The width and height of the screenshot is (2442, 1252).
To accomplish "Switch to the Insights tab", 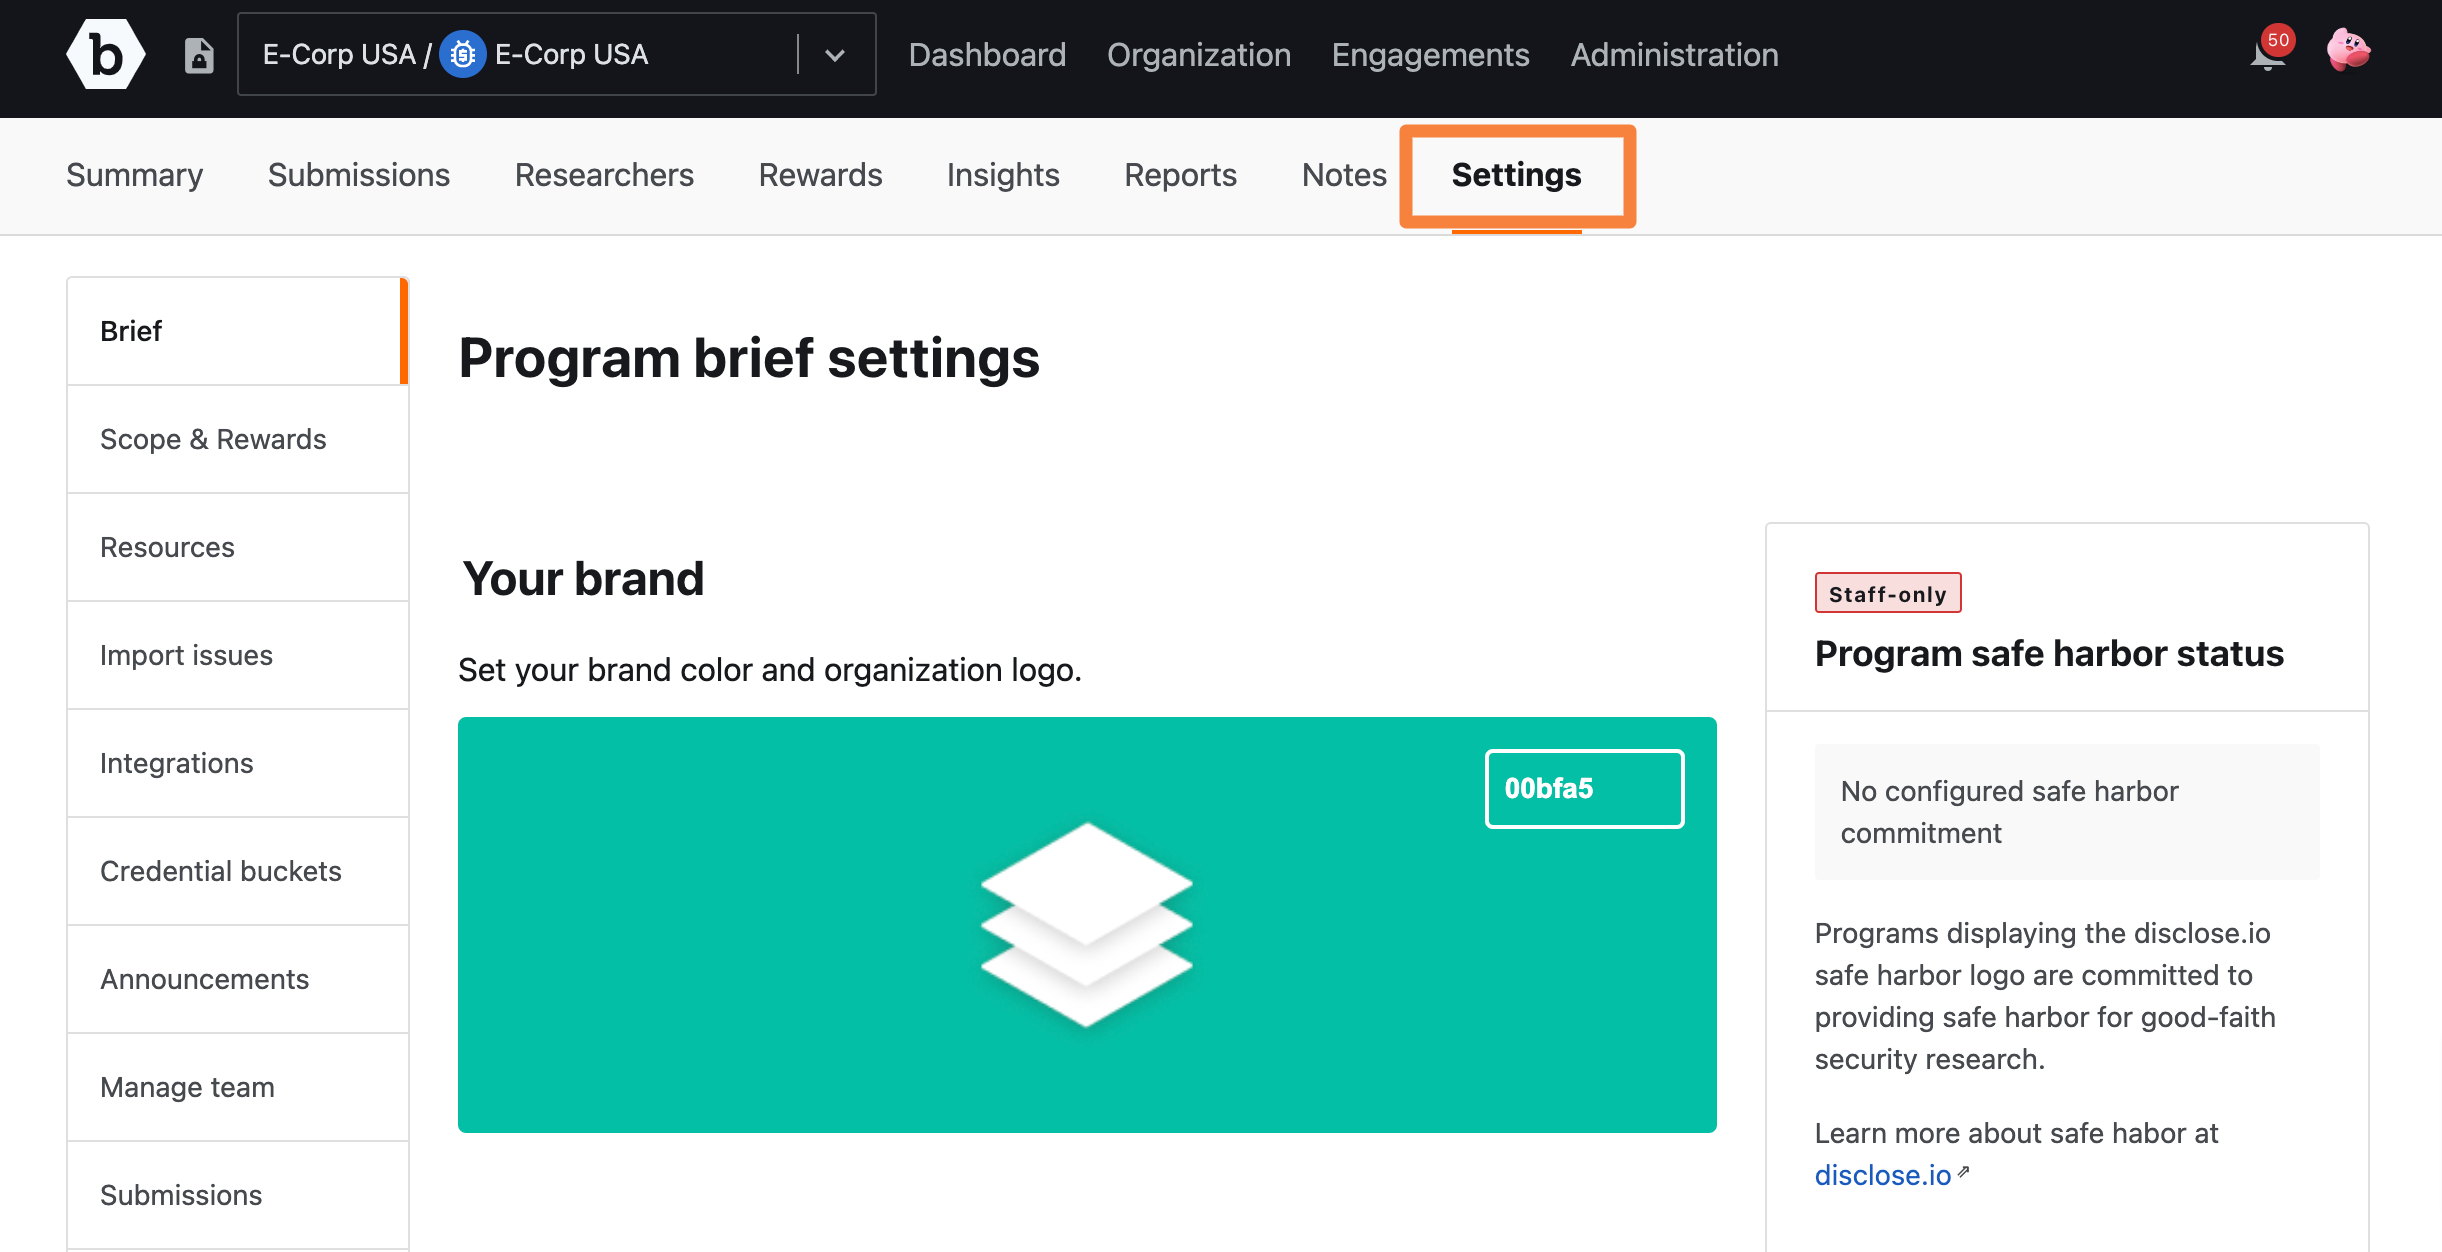I will click(1003, 175).
